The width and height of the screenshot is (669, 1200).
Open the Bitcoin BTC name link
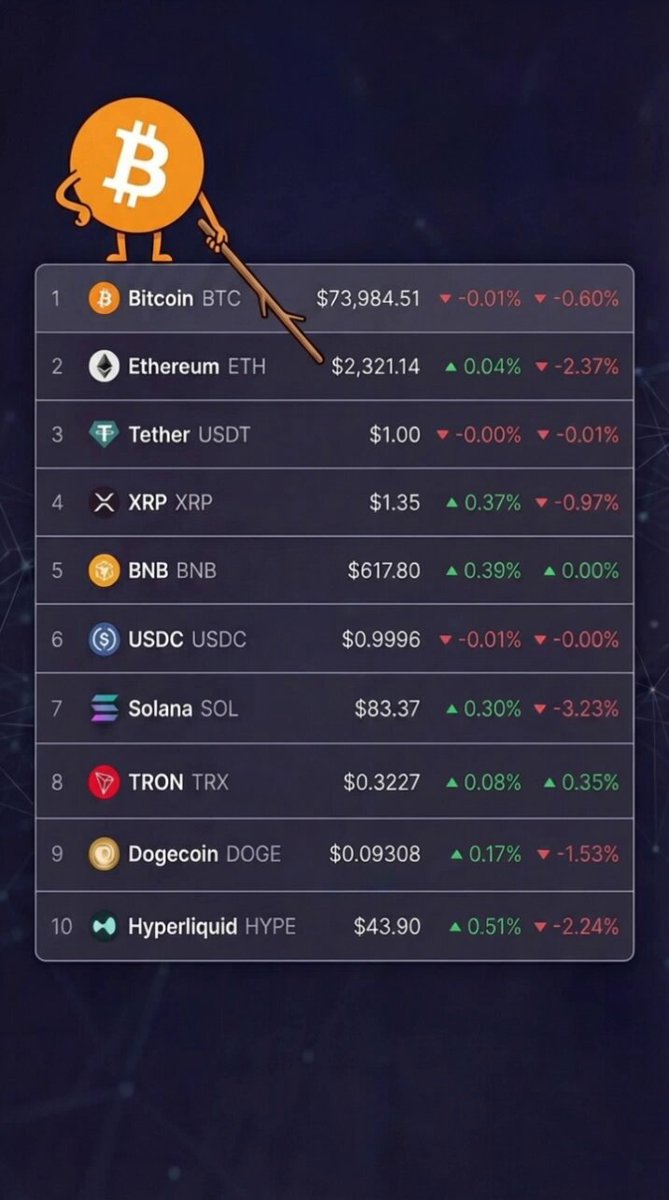pos(184,298)
